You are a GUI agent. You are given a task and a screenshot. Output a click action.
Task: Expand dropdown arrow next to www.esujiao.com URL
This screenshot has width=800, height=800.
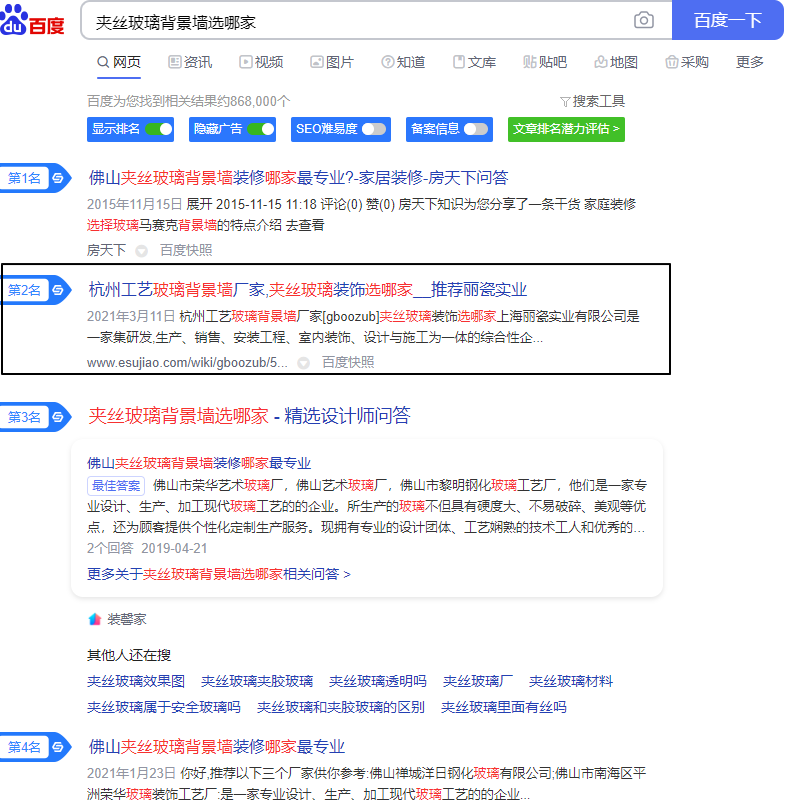304,363
